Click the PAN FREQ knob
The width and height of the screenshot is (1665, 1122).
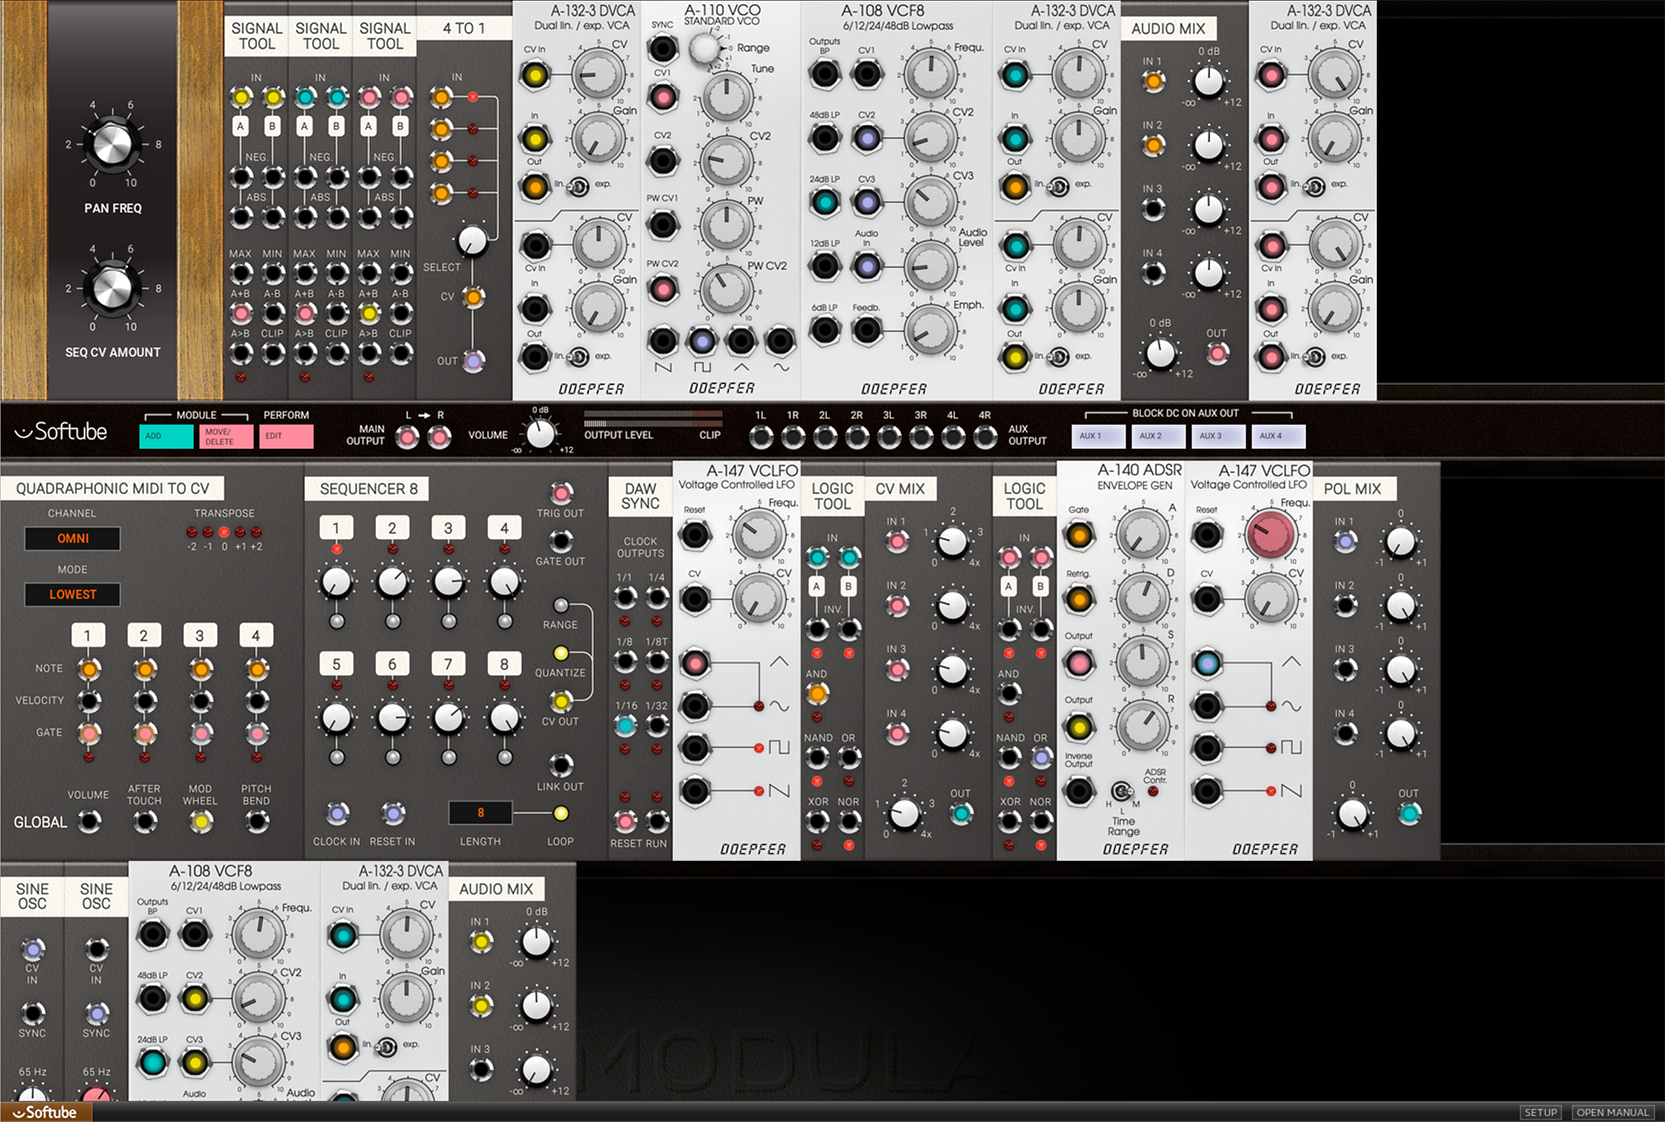tap(112, 145)
